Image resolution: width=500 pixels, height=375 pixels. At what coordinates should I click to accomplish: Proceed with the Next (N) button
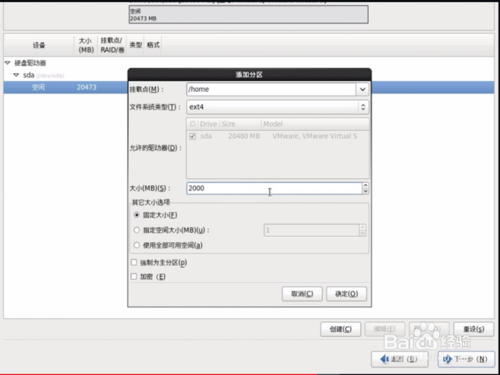coord(466,359)
